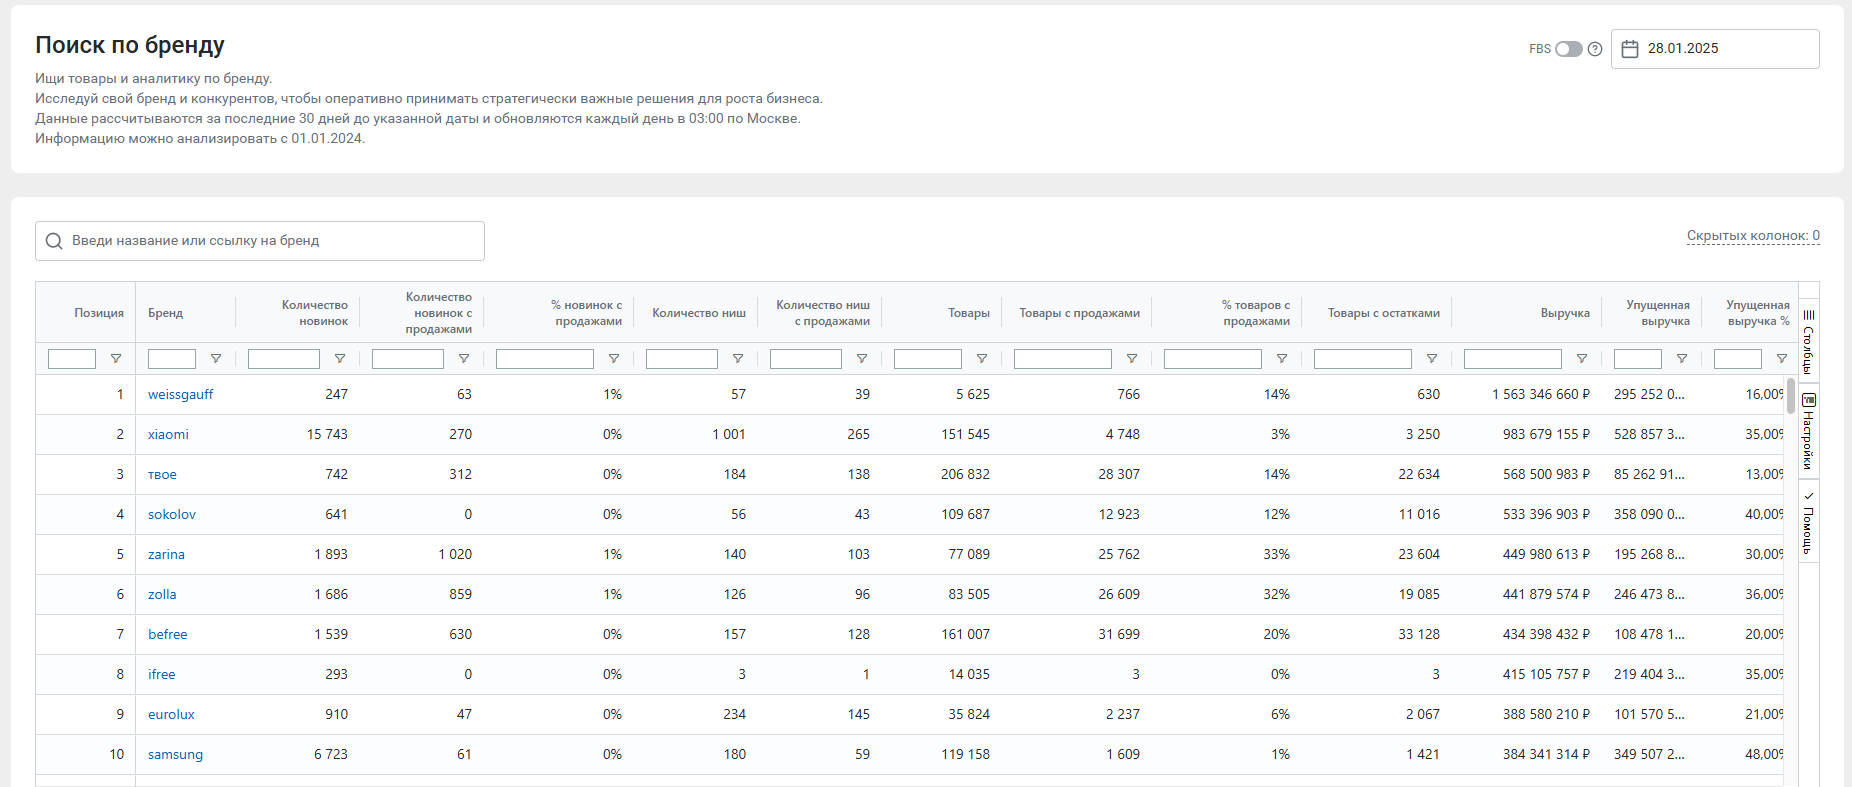Sort by Количество ниш header
Viewport: 1852px width, 787px height.
point(699,313)
